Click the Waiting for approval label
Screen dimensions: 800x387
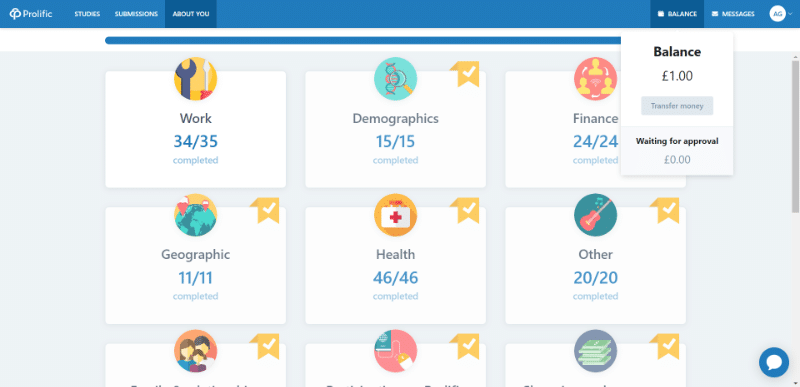click(677, 141)
